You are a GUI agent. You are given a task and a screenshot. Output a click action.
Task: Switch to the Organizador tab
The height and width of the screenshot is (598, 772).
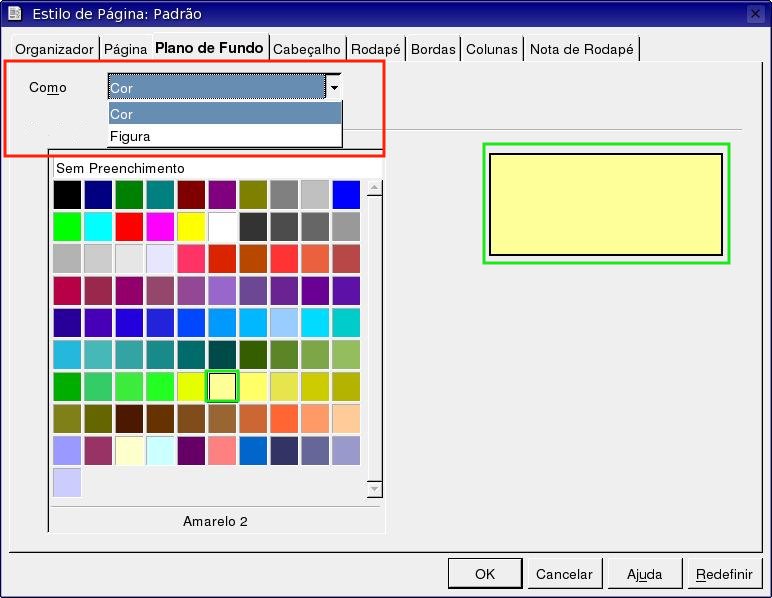54,49
